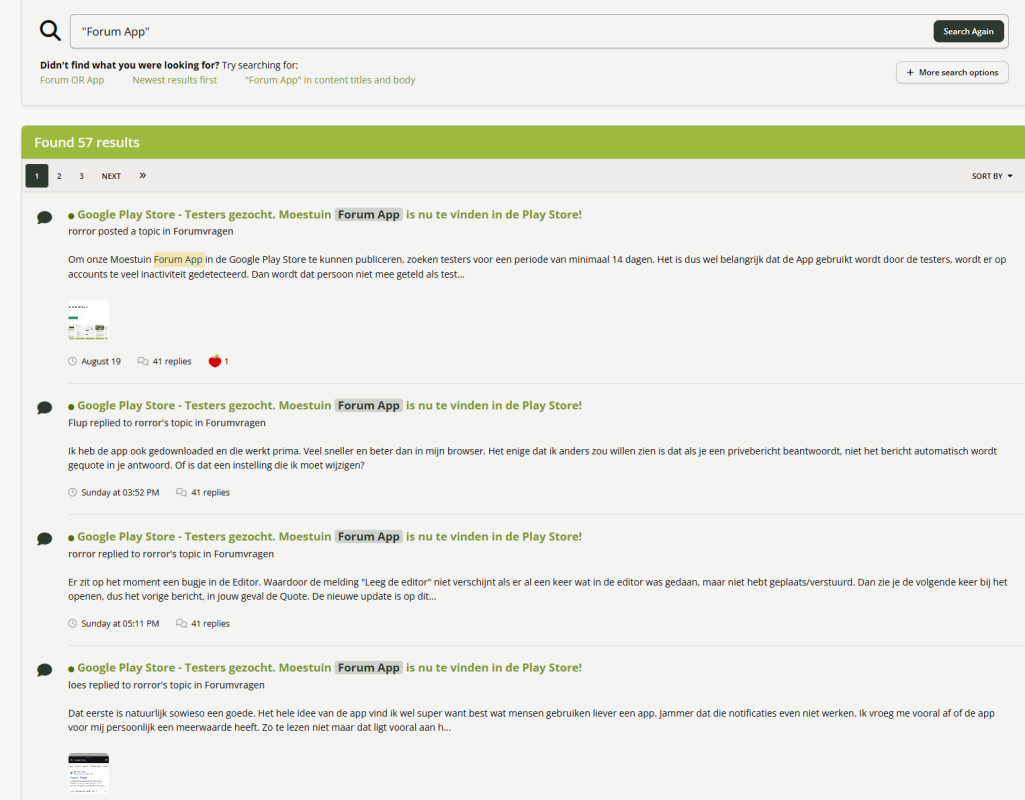Open the Sort By dropdown
This screenshot has height=800, width=1025.
[991, 176]
